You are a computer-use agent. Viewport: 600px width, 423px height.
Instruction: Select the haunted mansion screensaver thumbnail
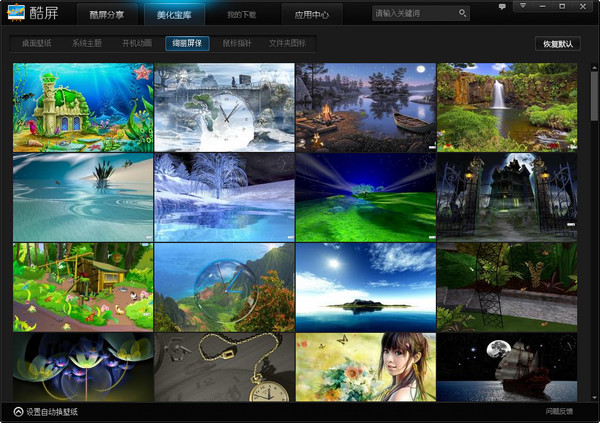tap(506, 197)
